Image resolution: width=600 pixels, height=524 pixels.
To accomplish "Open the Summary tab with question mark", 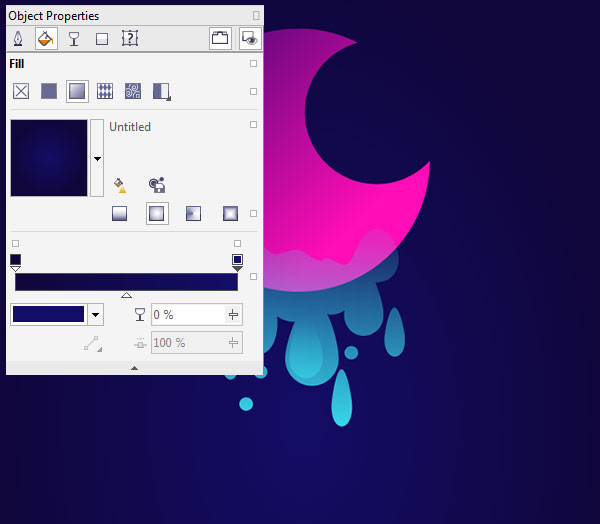I will (x=130, y=38).
